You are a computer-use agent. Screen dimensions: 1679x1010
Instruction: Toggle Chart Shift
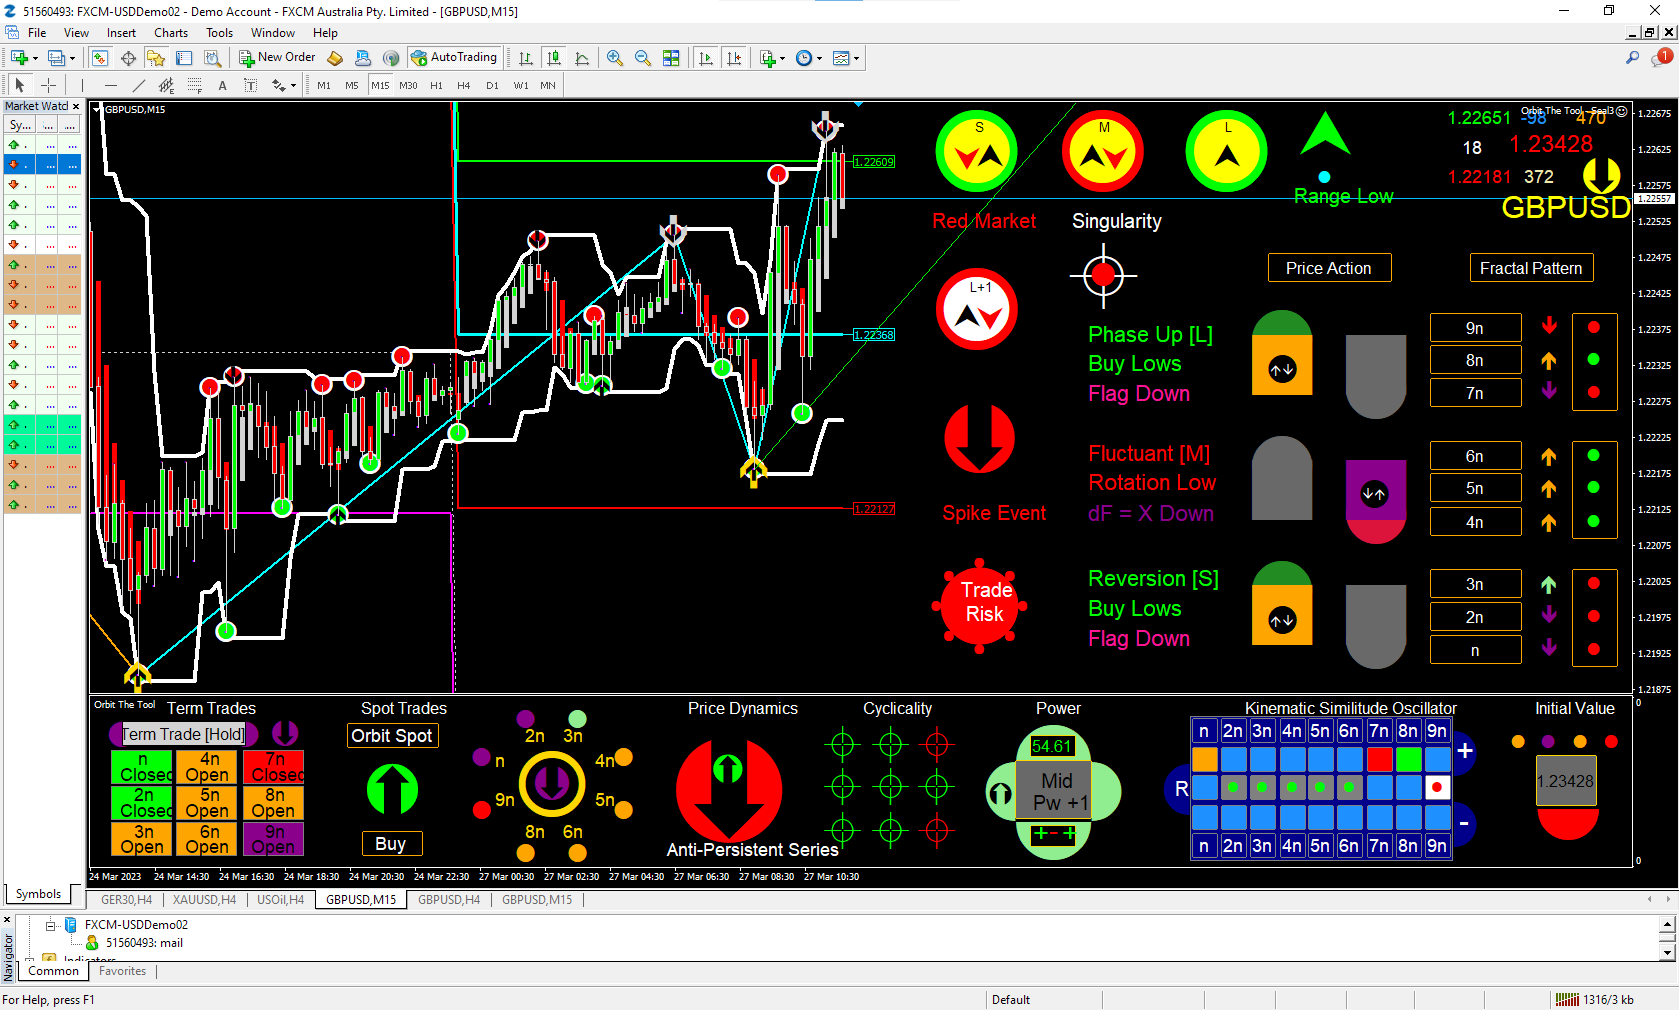click(x=734, y=58)
